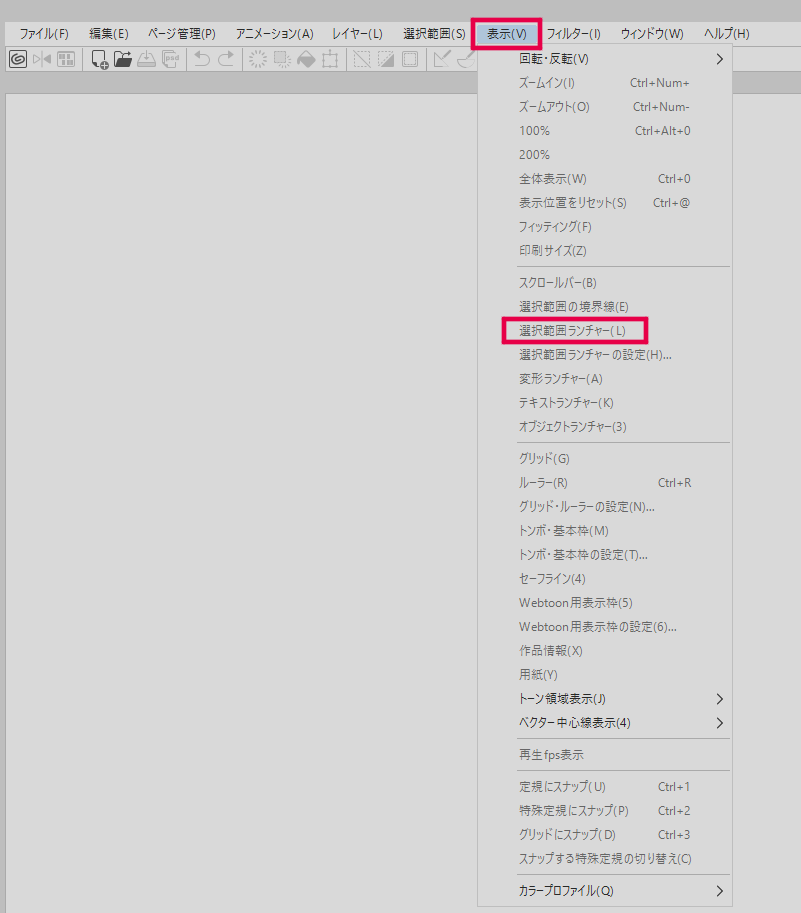
Task: Choose セーフライン(4) menu item
Action: [x=605, y=579]
